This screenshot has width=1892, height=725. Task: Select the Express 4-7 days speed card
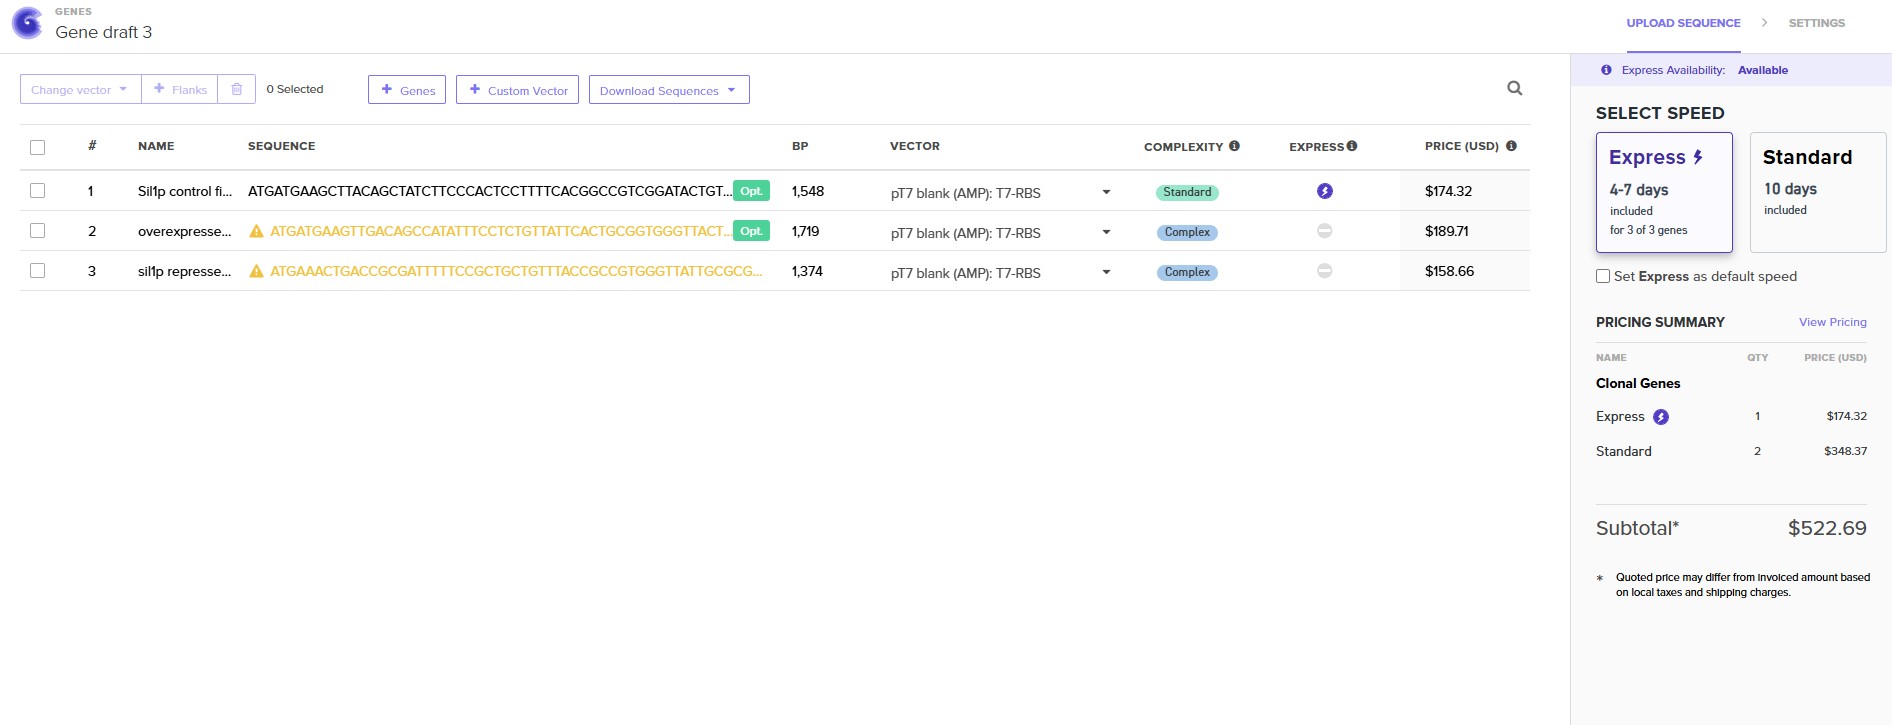(1664, 192)
